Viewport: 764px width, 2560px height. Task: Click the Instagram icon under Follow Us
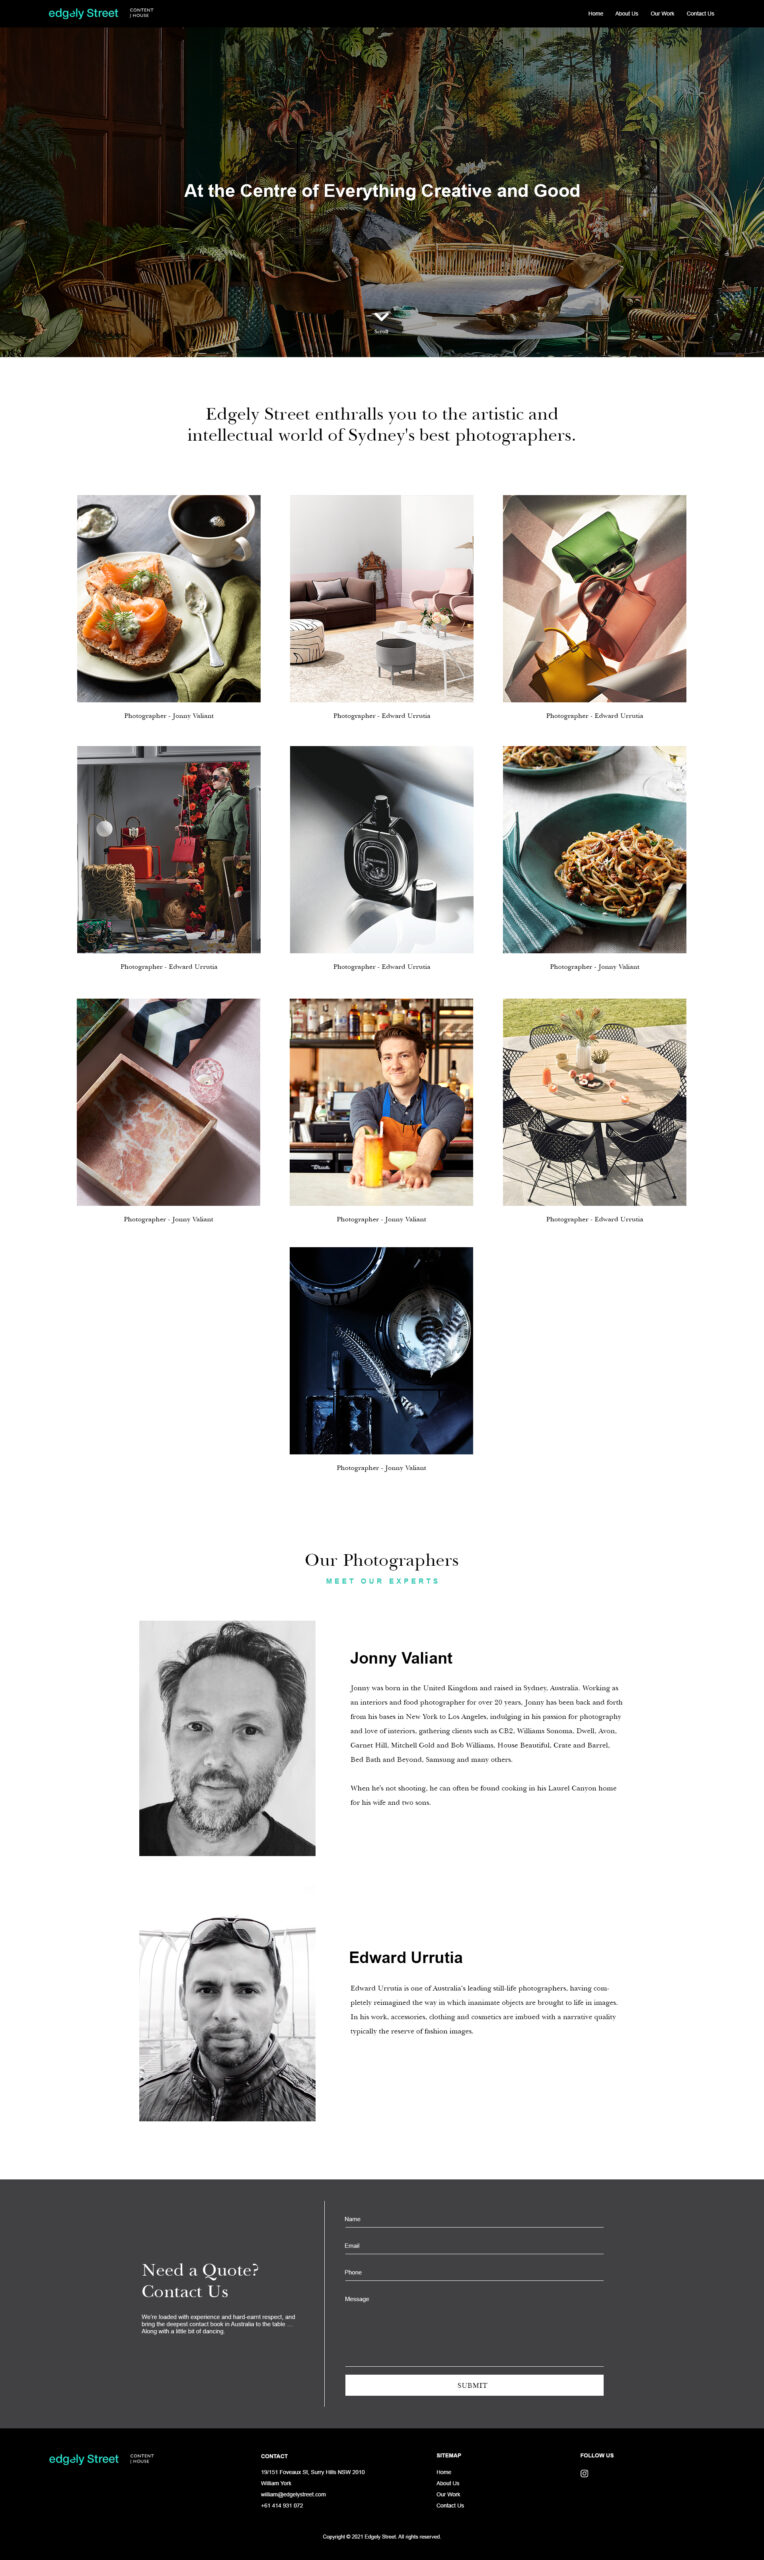[x=584, y=2473]
